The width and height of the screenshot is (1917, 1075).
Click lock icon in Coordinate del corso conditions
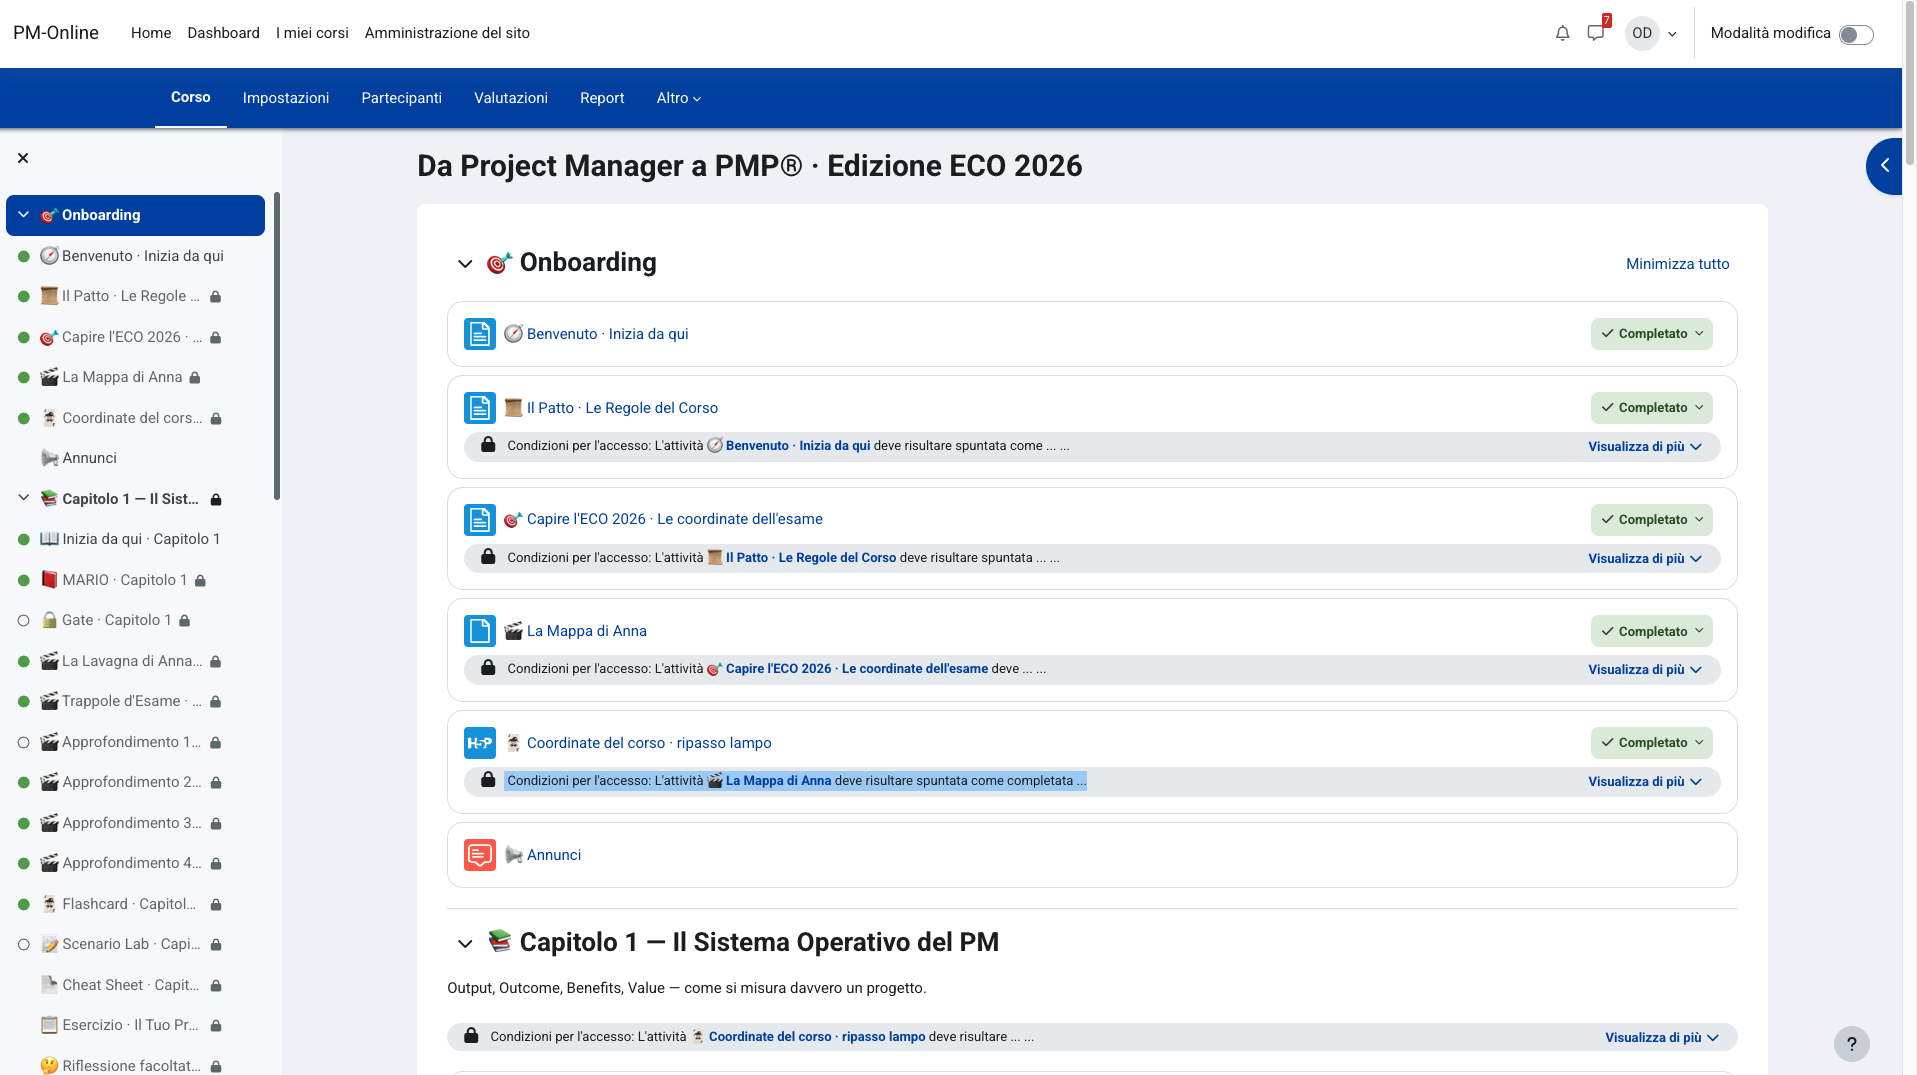click(488, 780)
